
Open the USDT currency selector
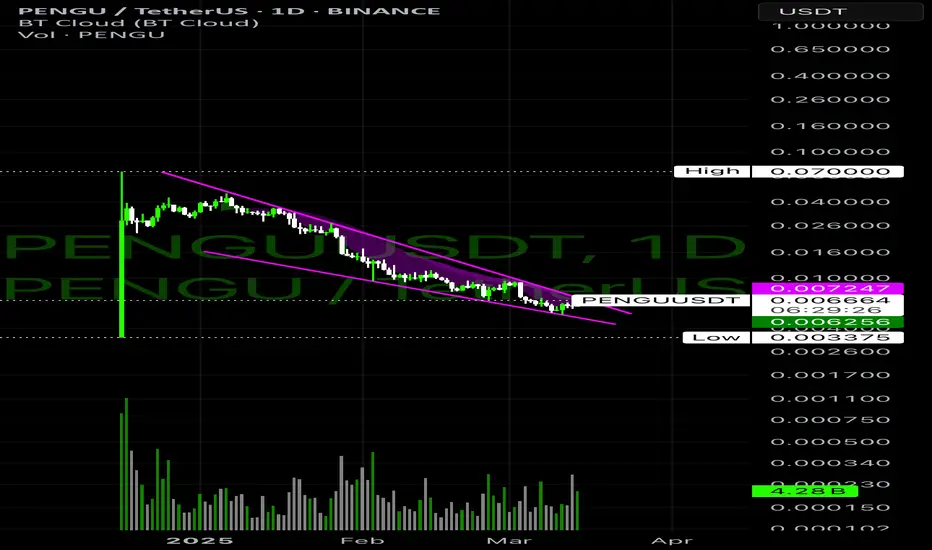click(x=840, y=11)
